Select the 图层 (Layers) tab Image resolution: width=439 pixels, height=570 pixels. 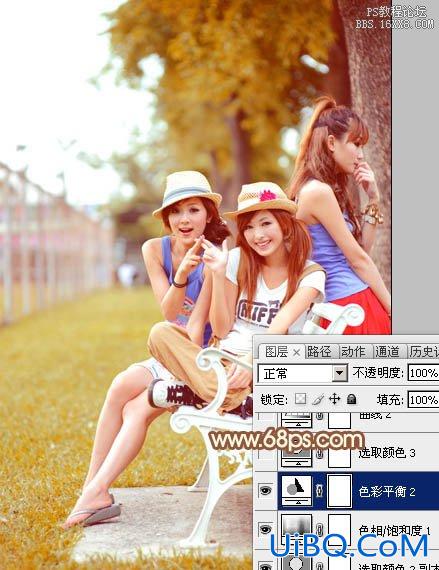[x=277, y=352]
